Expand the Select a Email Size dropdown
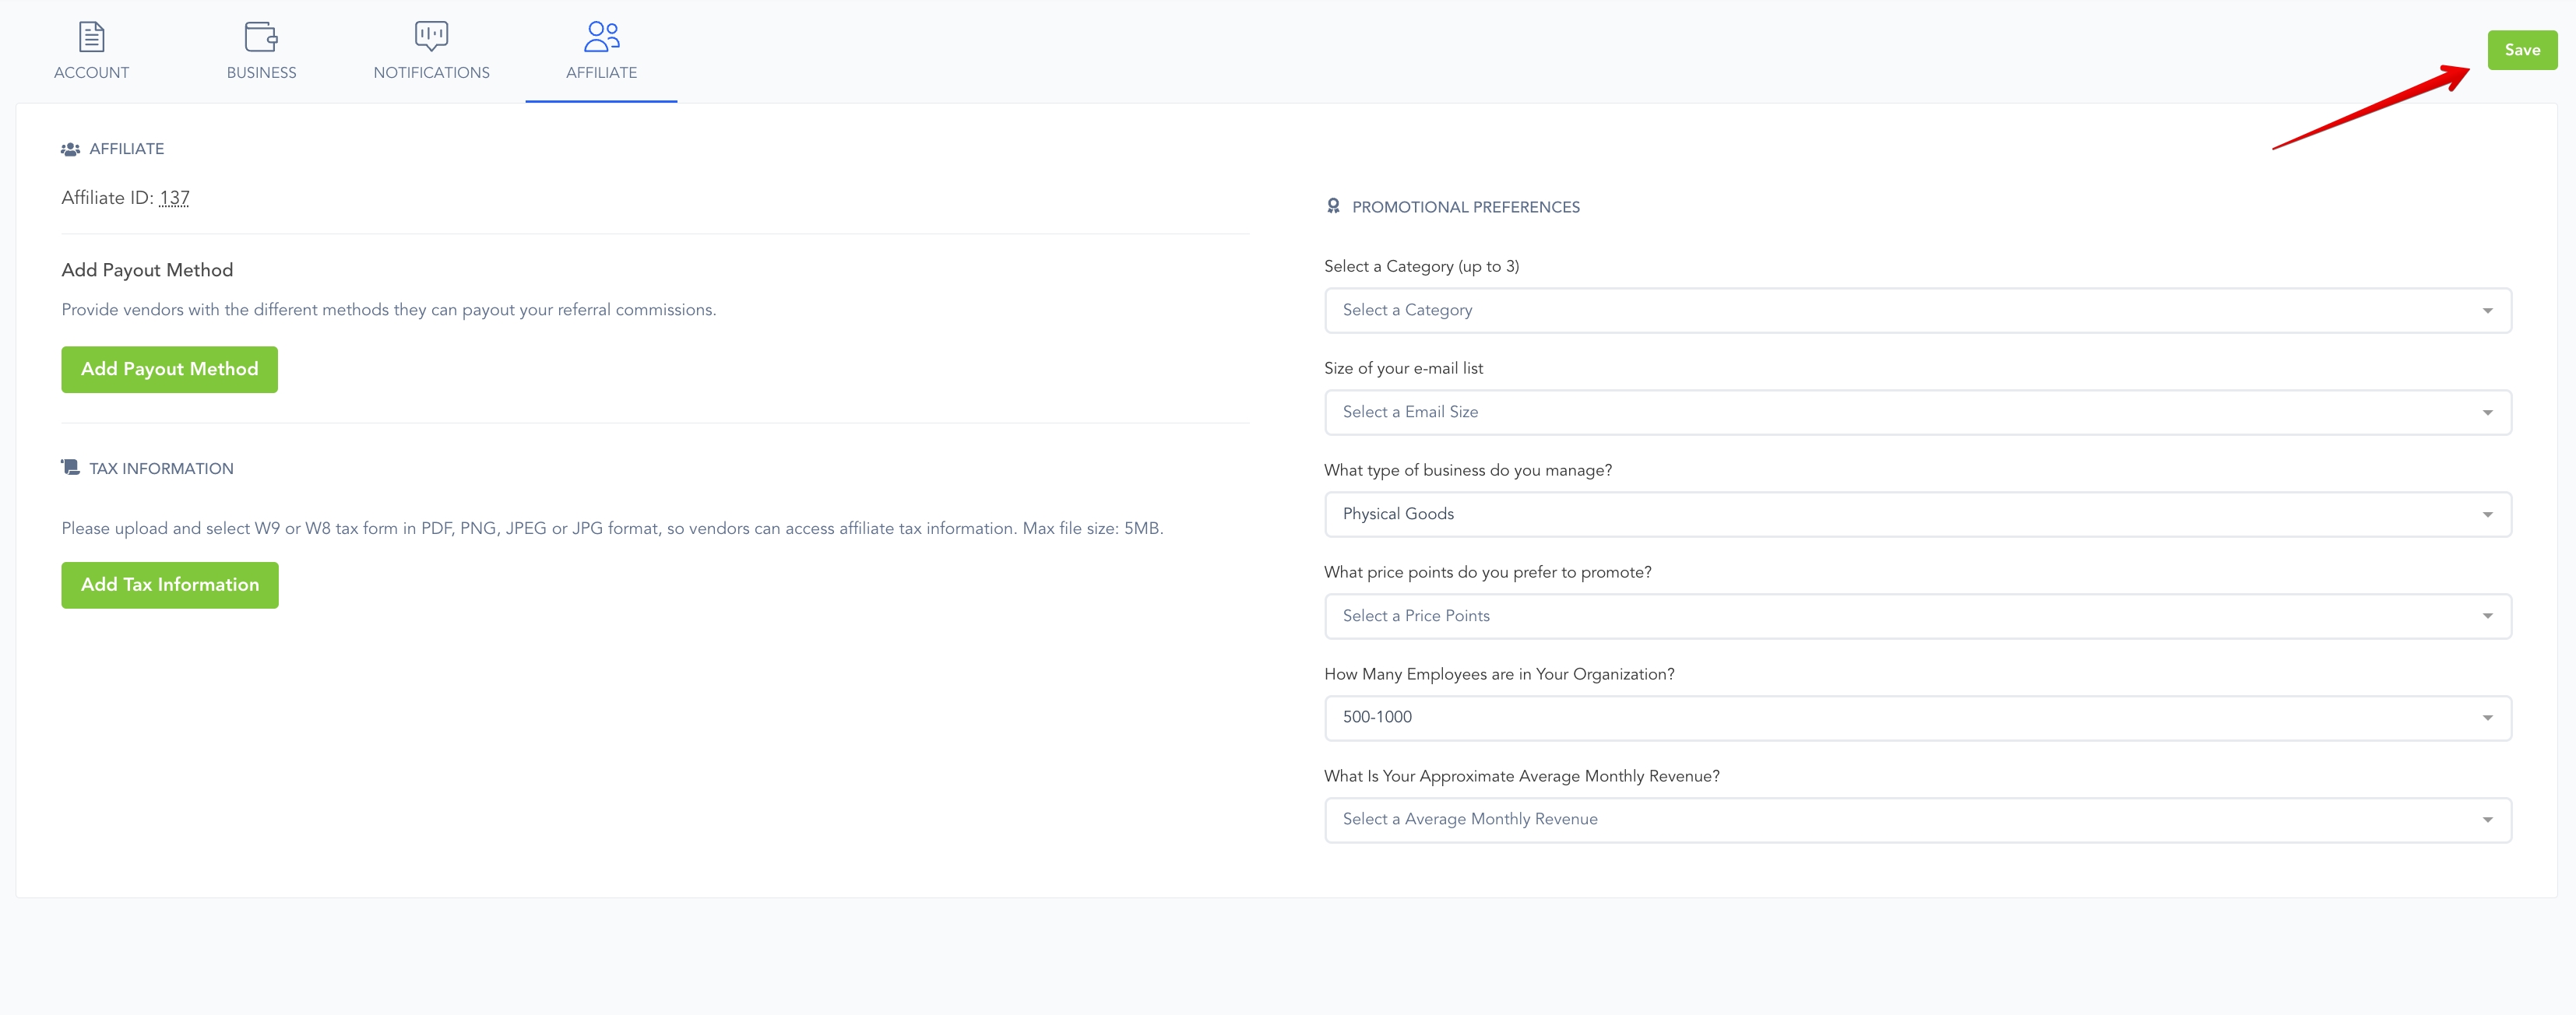The image size is (2576, 1015). (1917, 412)
